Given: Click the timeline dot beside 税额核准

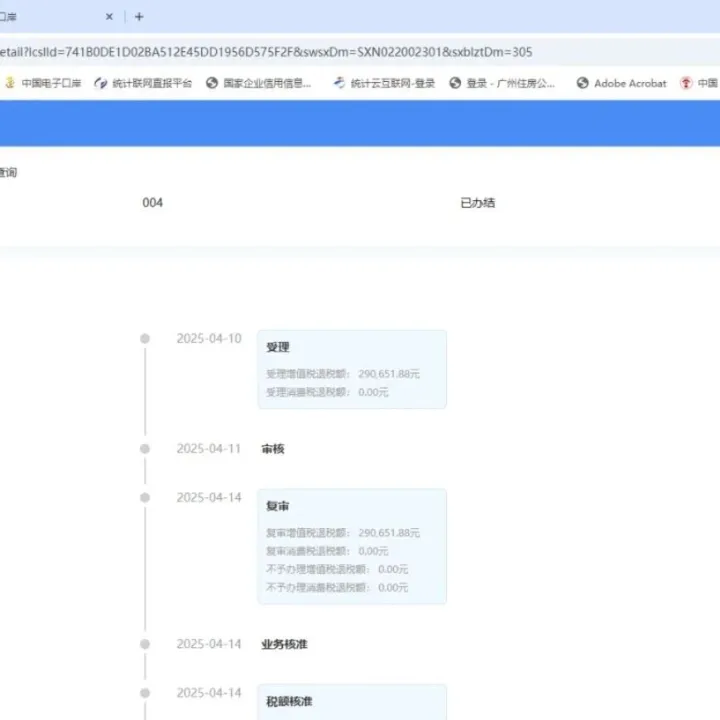Looking at the screenshot, I should (x=145, y=693).
